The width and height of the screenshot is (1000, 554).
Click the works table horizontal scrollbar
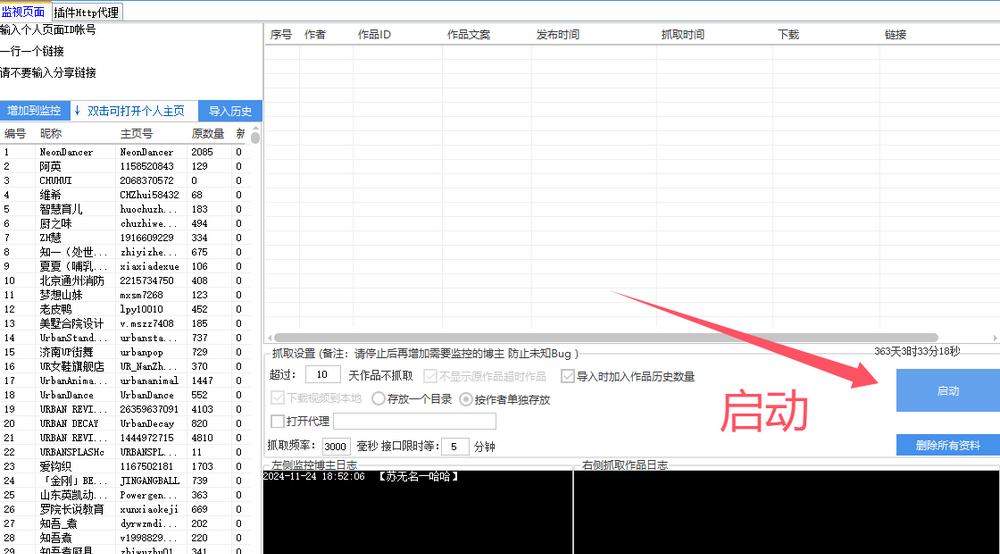[606, 338]
